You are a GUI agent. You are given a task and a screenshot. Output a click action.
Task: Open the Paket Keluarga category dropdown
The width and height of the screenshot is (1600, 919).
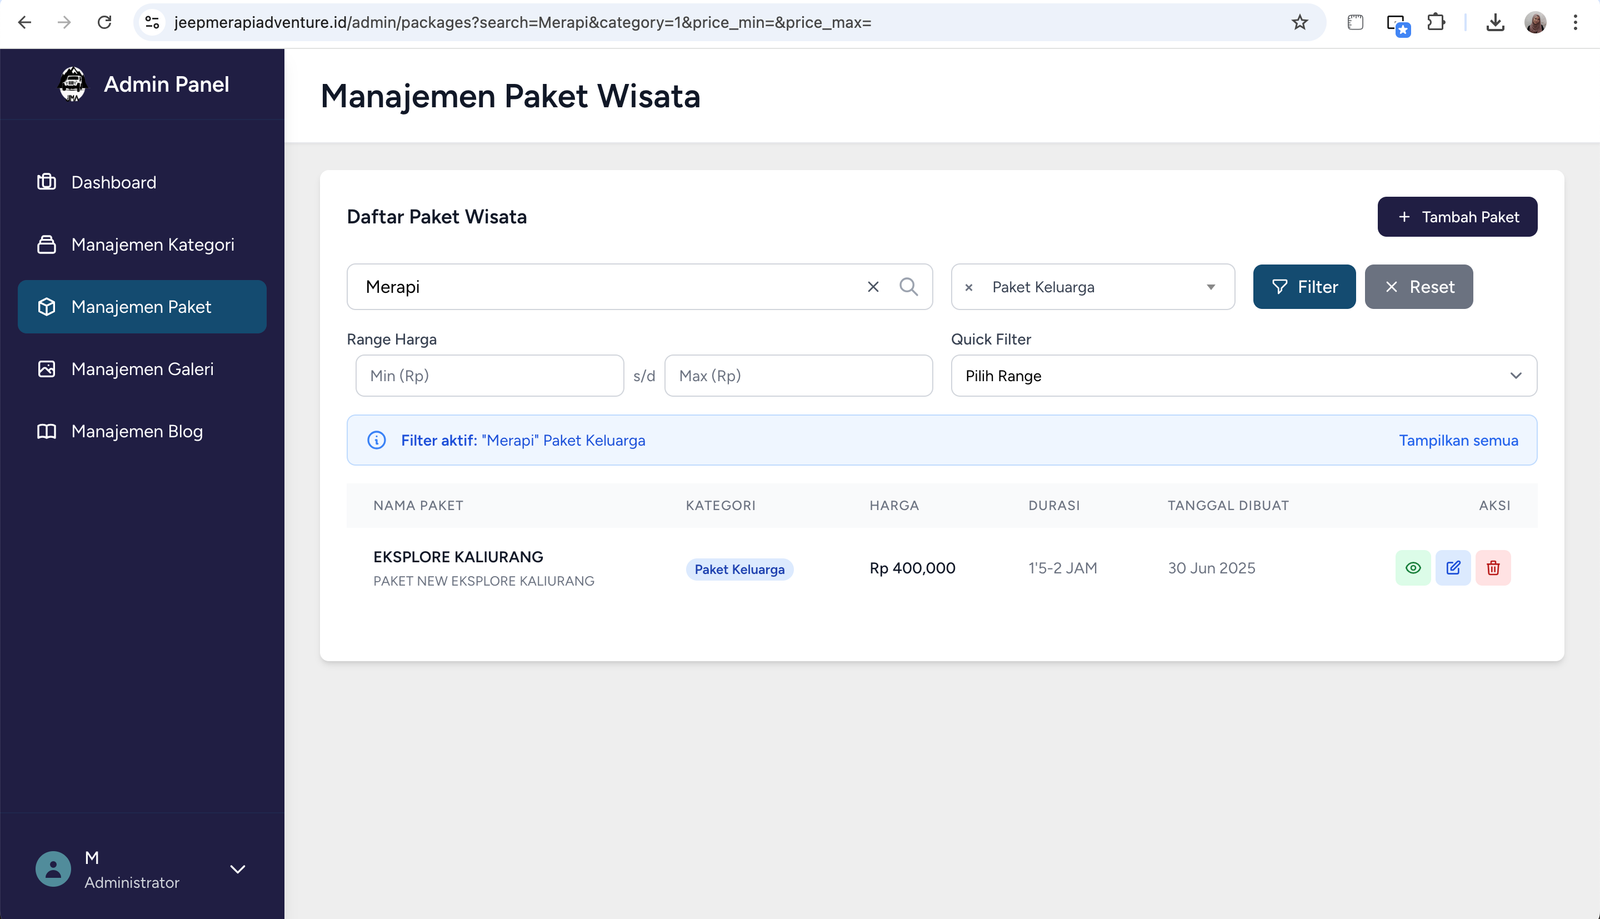tap(1210, 287)
